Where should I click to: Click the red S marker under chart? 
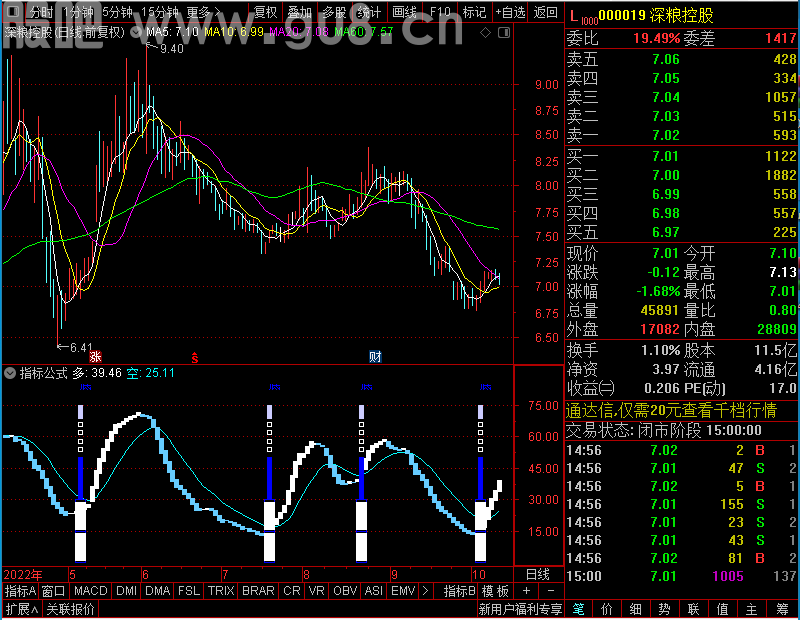coord(195,358)
